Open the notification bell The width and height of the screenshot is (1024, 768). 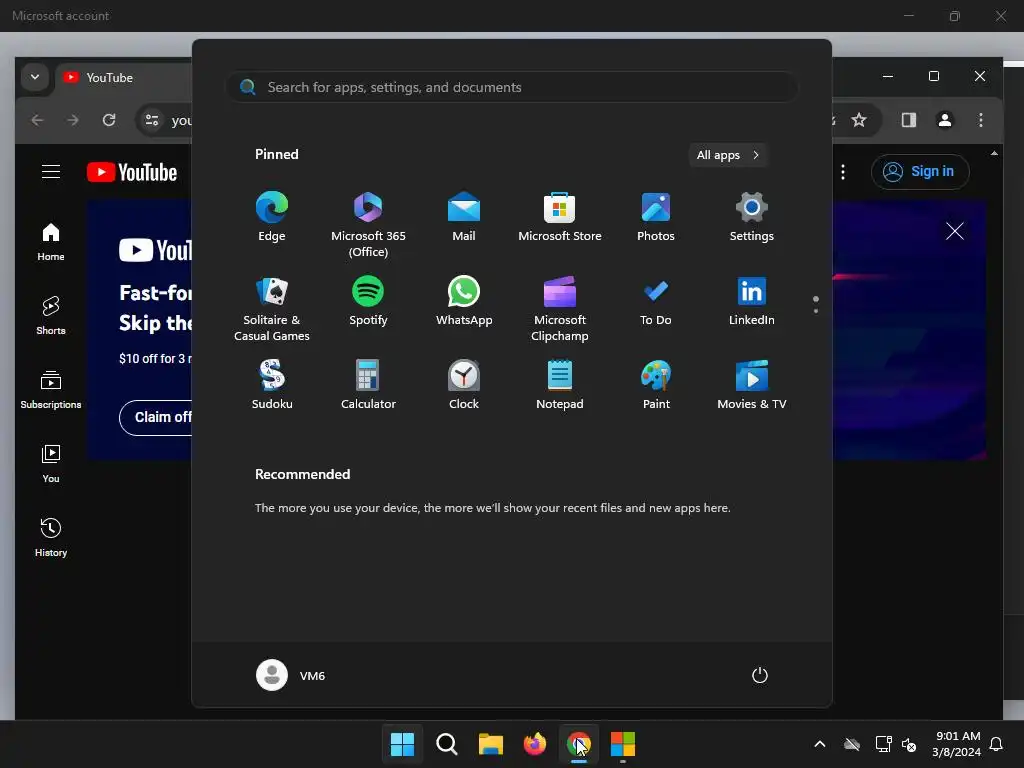point(996,744)
